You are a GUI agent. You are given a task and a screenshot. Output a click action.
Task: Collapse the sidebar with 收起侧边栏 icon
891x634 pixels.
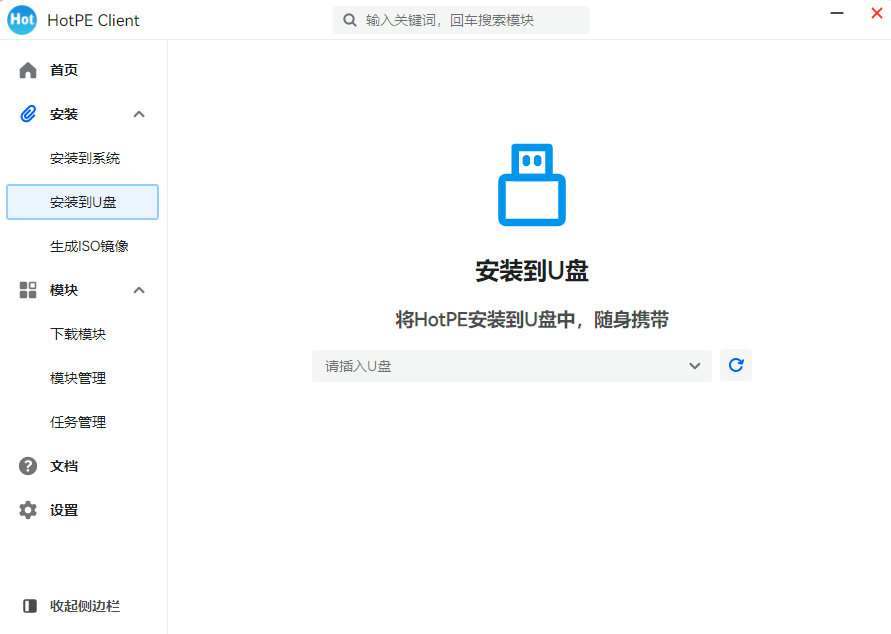coord(29,606)
